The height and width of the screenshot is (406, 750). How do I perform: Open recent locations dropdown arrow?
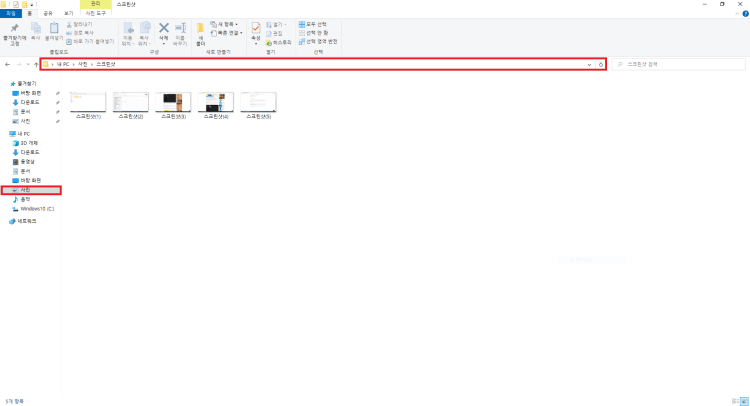(28, 64)
